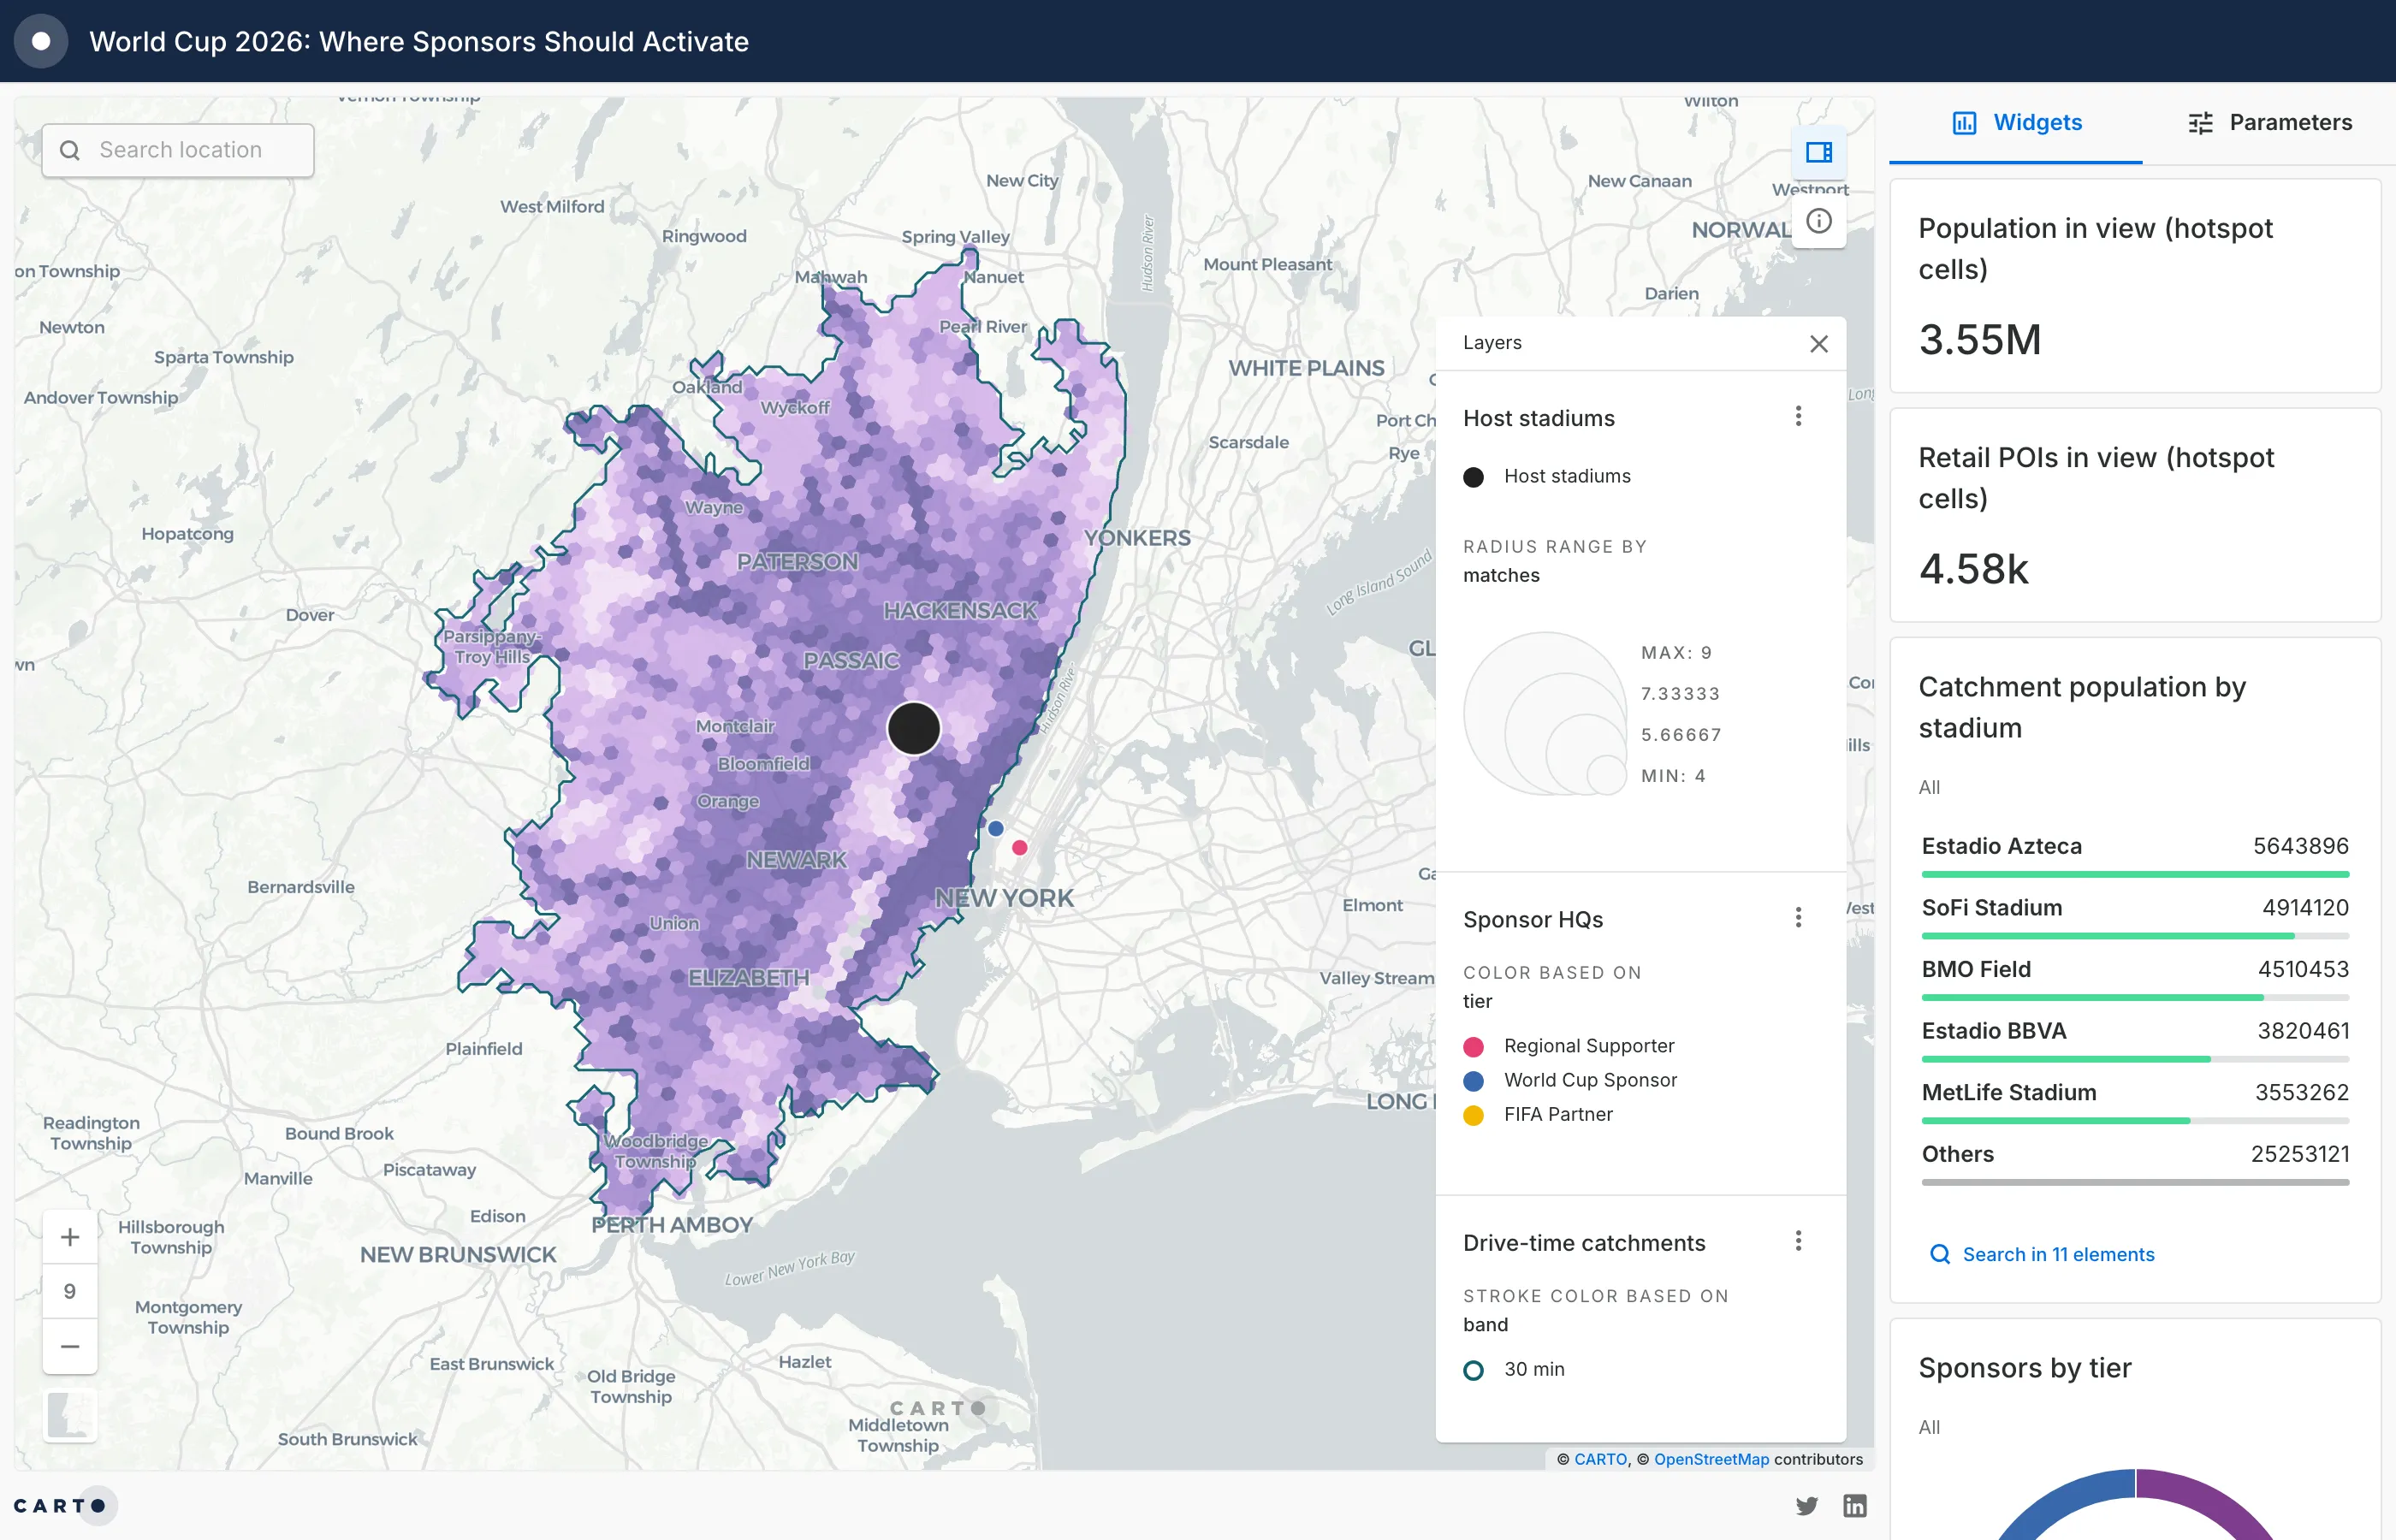2396x1540 pixels.
Task: Select Estadio BBVA category row
Action: click(2135, 1040)
